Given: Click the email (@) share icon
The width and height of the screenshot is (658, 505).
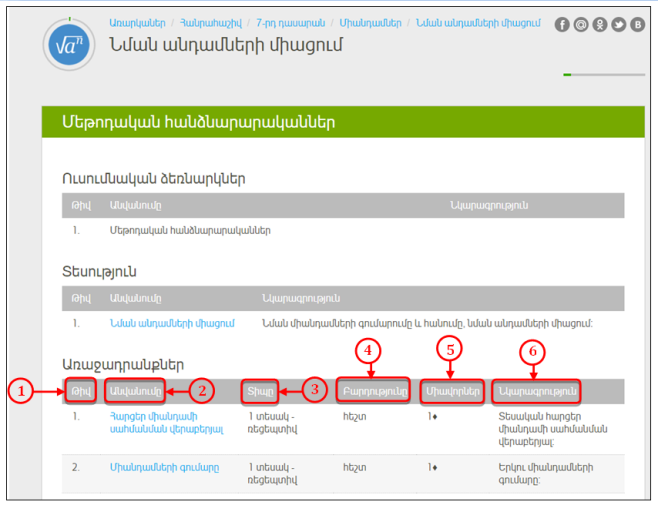Looking at the screenshot, I should click(582, 25).
